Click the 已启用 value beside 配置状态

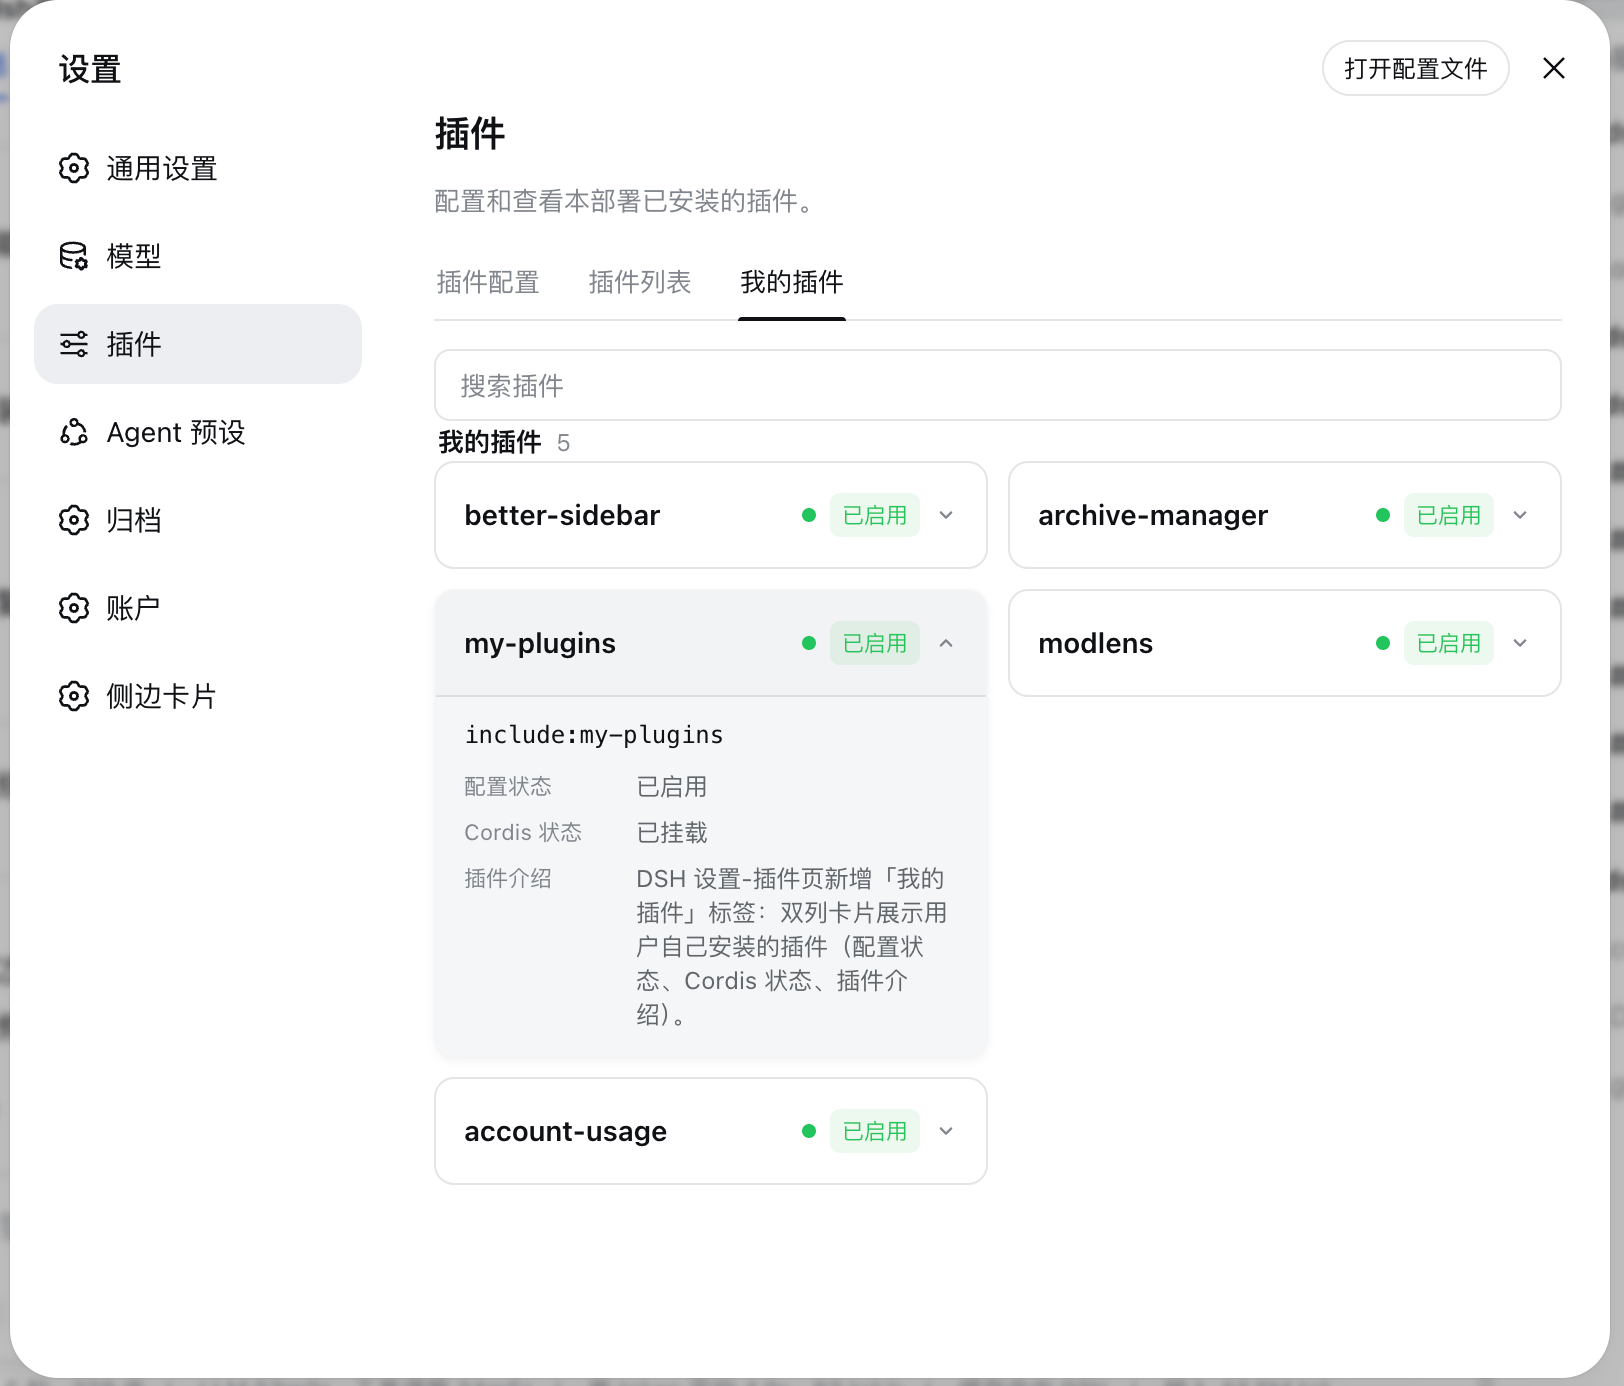(x=672, y=787)
